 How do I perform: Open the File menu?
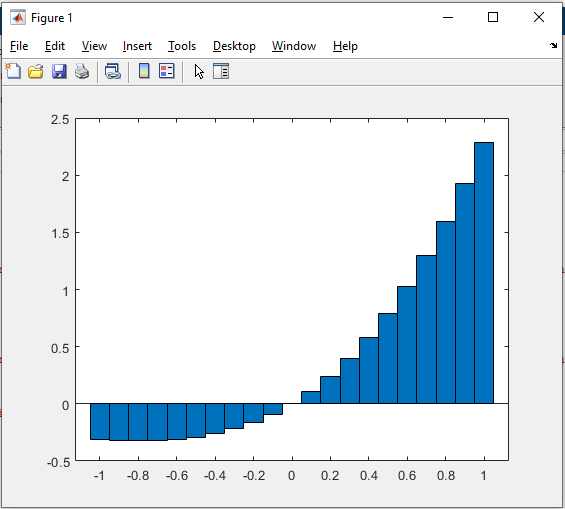tap(19, 46)
